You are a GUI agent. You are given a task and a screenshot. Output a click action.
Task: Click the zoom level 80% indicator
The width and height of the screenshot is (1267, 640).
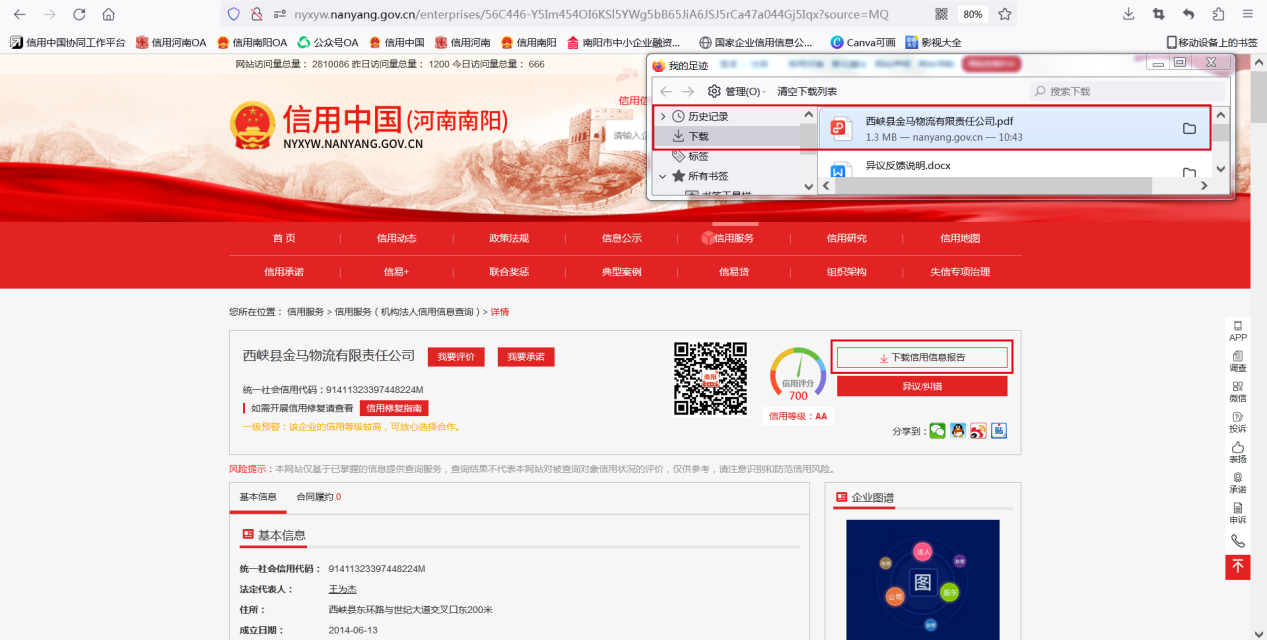click(972, 14)
